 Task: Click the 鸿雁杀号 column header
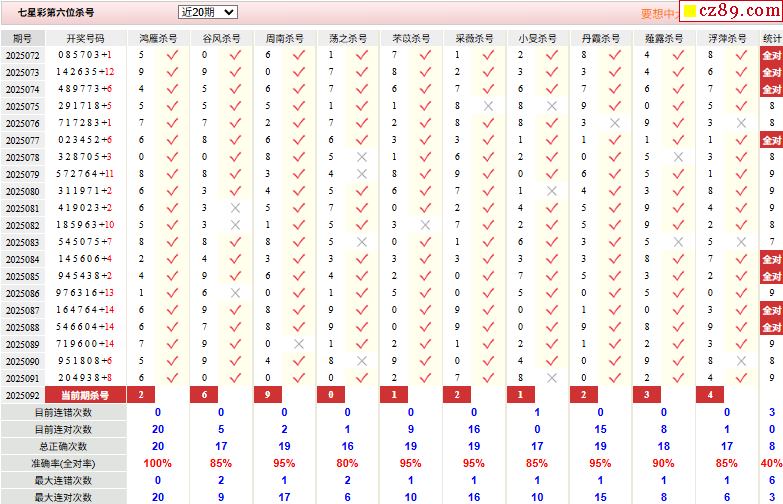(158, 38)
